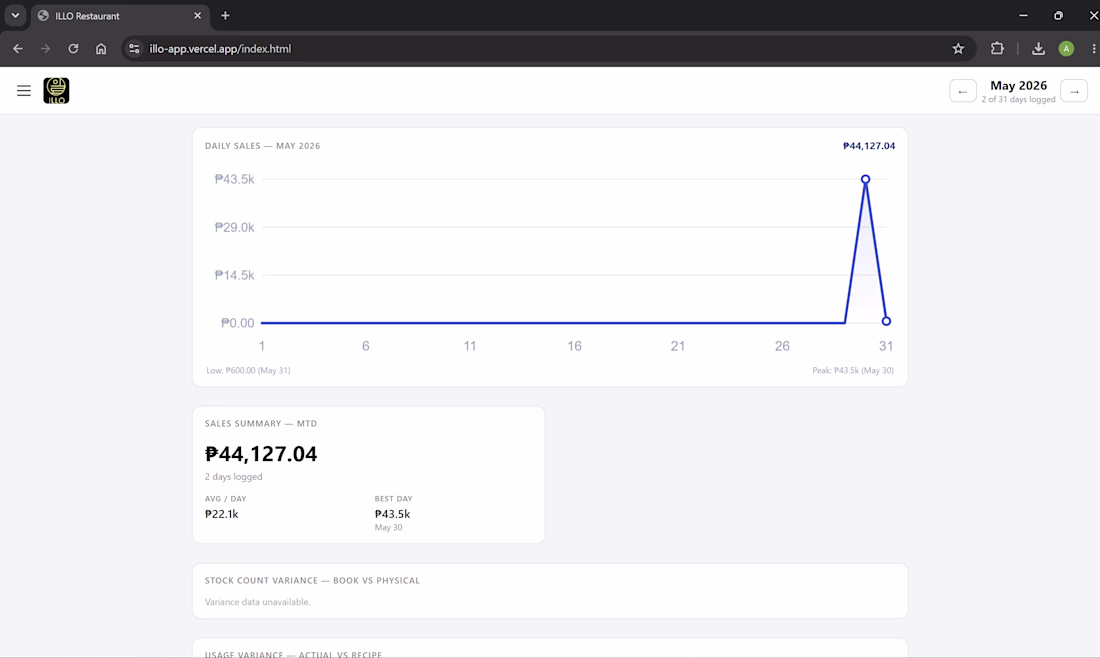The height and width of the screenshot is (658, 1100).
Task: Click the Best Day ₱43.5k value
Action: pos(392,514)
